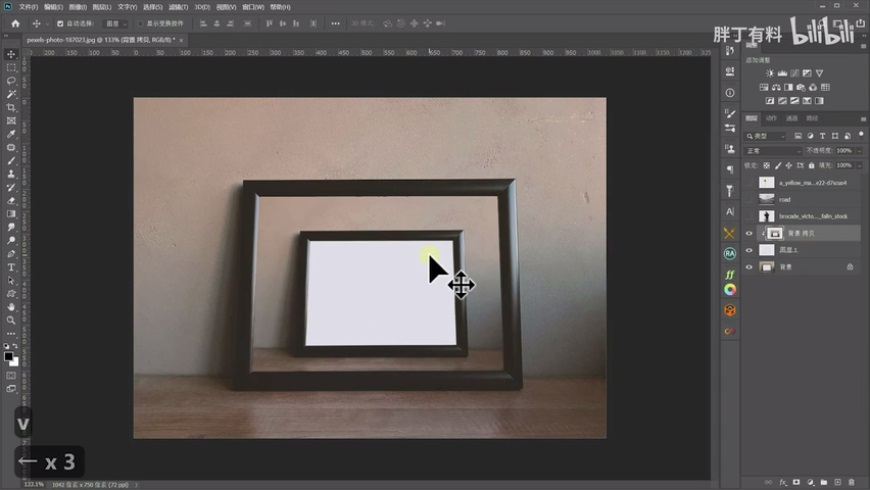Open the 滤镜(T) menu
This screenshot has height=490, width=870.
click(x=180, y=7)
